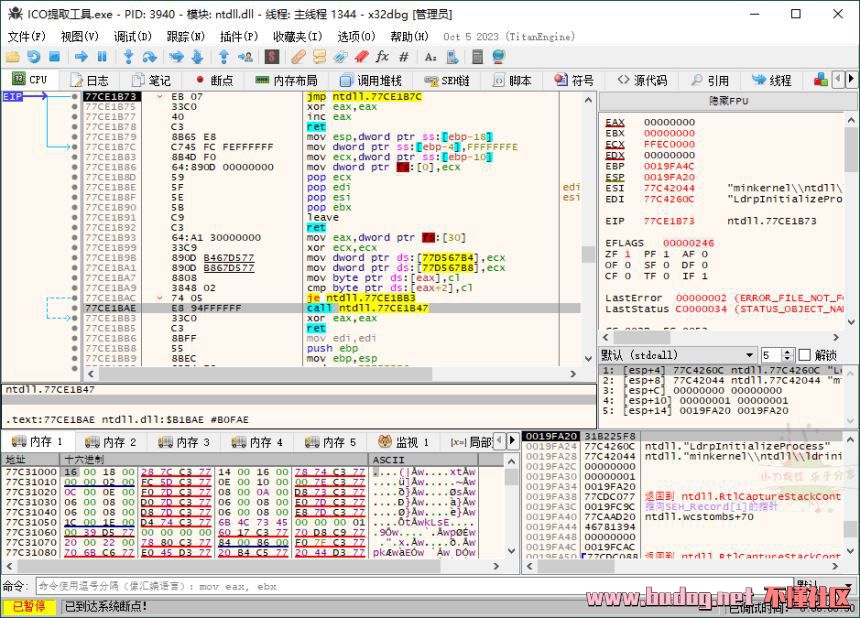
Task: Click the fx functions toolbar icon
Action: [x=383, y=58]
